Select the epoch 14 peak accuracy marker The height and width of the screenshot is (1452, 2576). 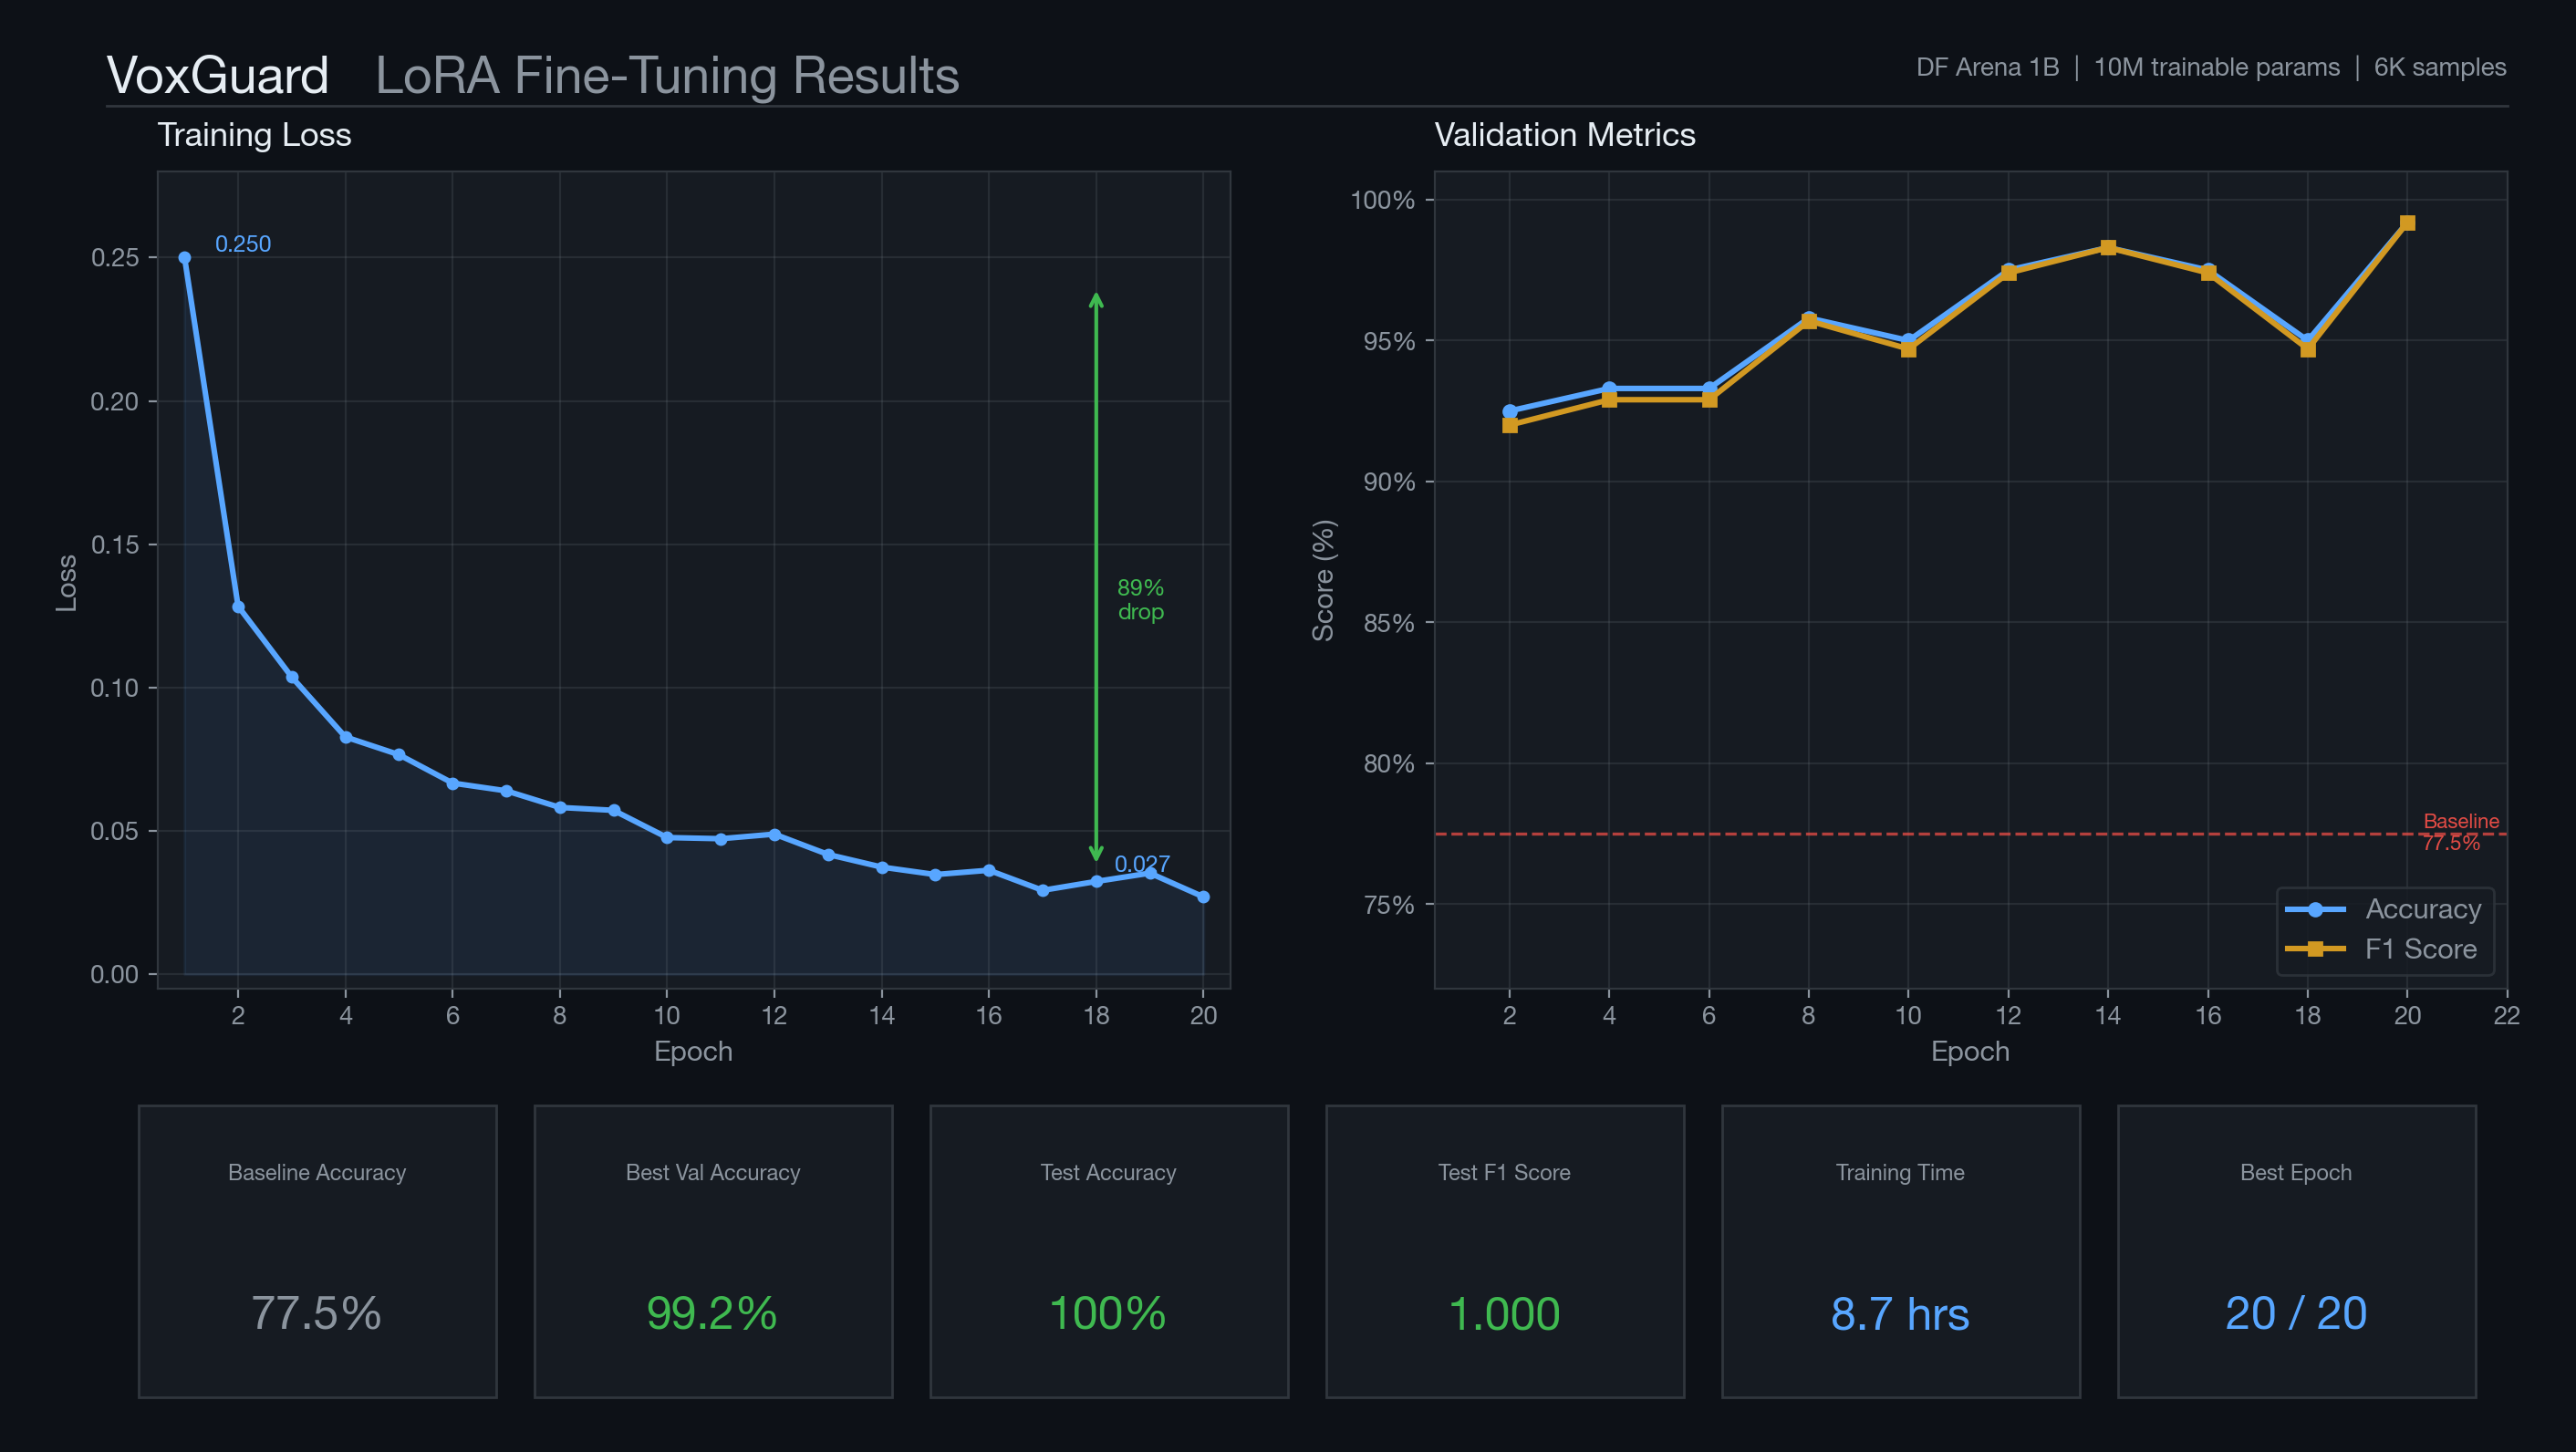tap(2107, 245)
